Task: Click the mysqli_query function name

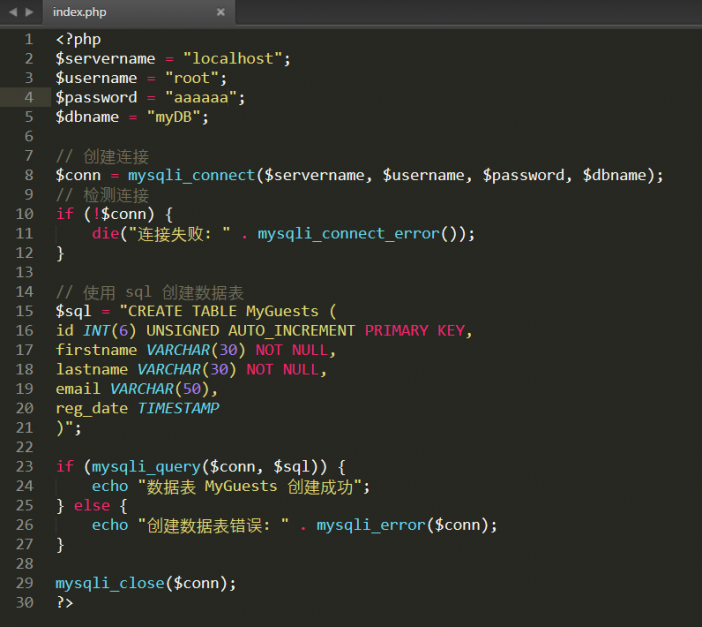Action: [146, 467]
